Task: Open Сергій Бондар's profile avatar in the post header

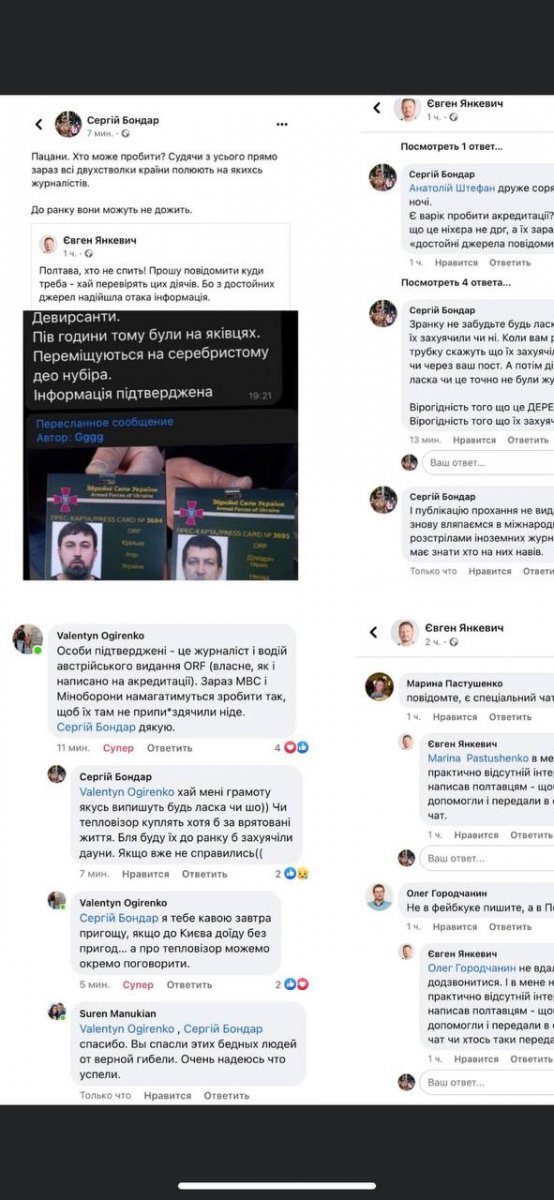Action: point(68,124)
